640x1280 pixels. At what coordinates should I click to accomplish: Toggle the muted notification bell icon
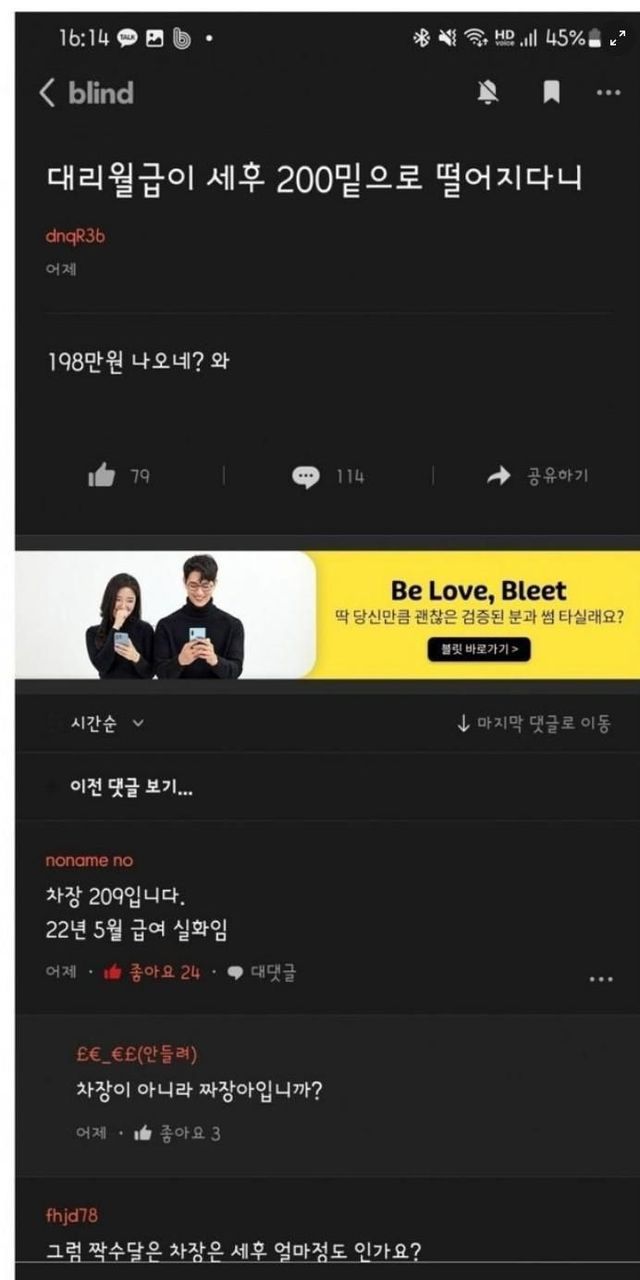tap(488, 93)
